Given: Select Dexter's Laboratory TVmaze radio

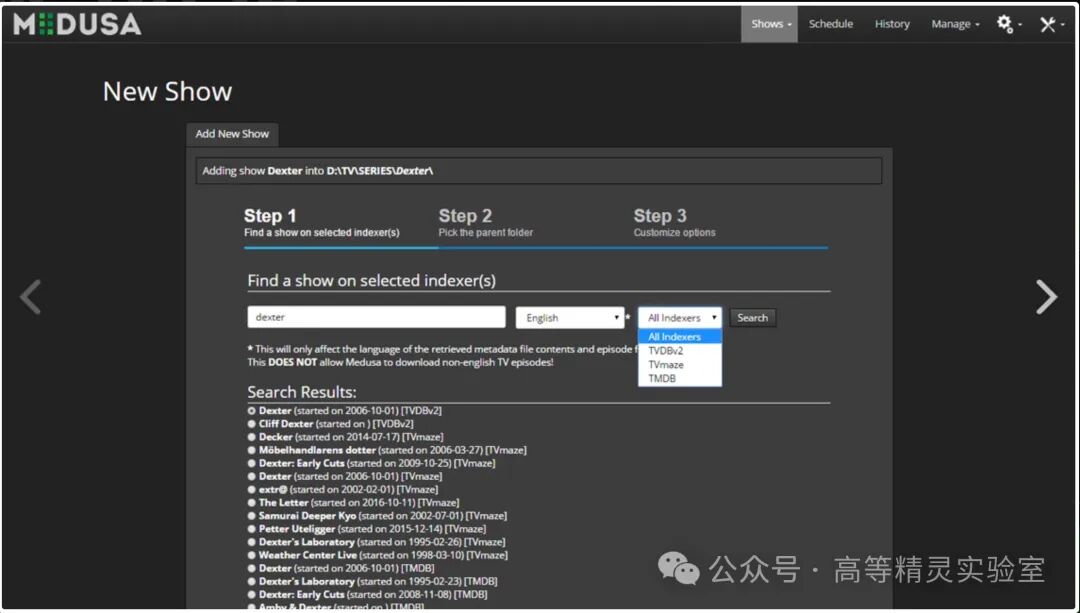Looking at the screenshot, I should coord(251,542).
